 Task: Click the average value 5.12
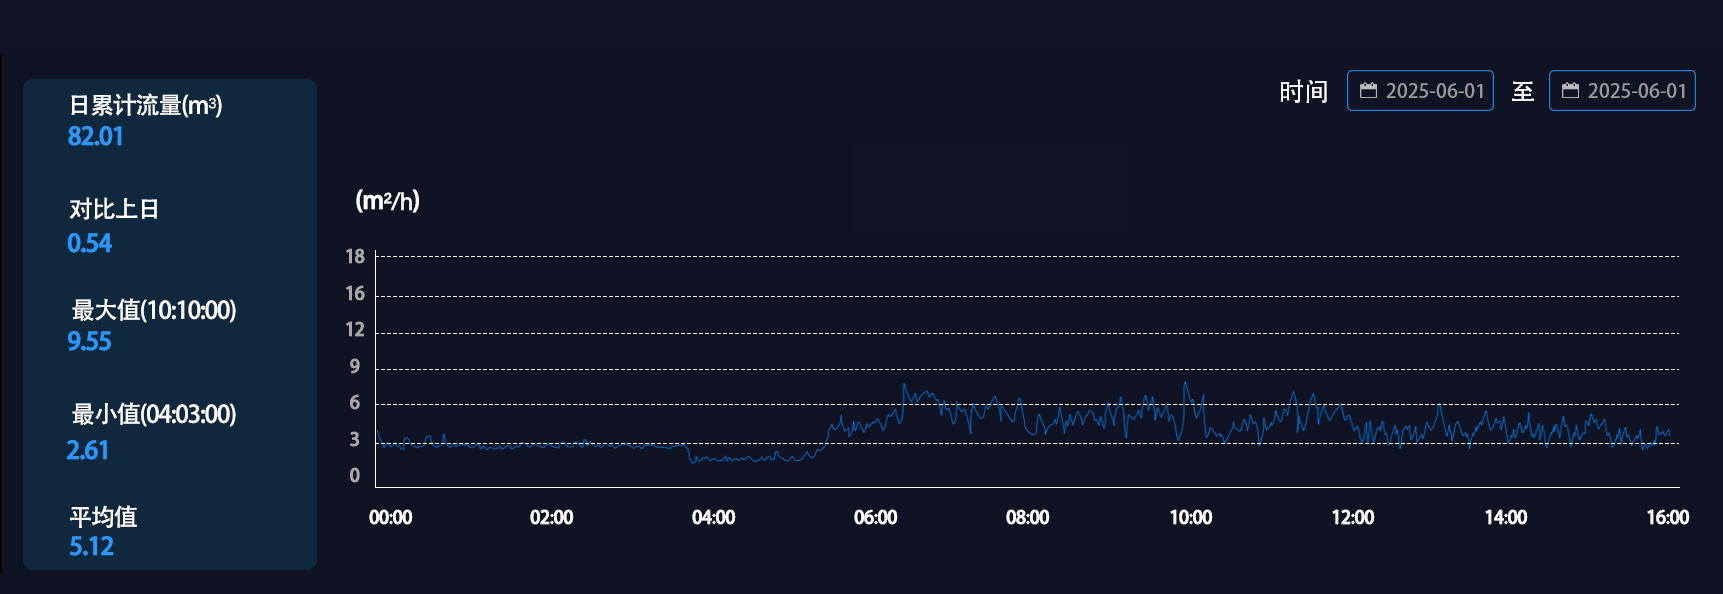91,547
